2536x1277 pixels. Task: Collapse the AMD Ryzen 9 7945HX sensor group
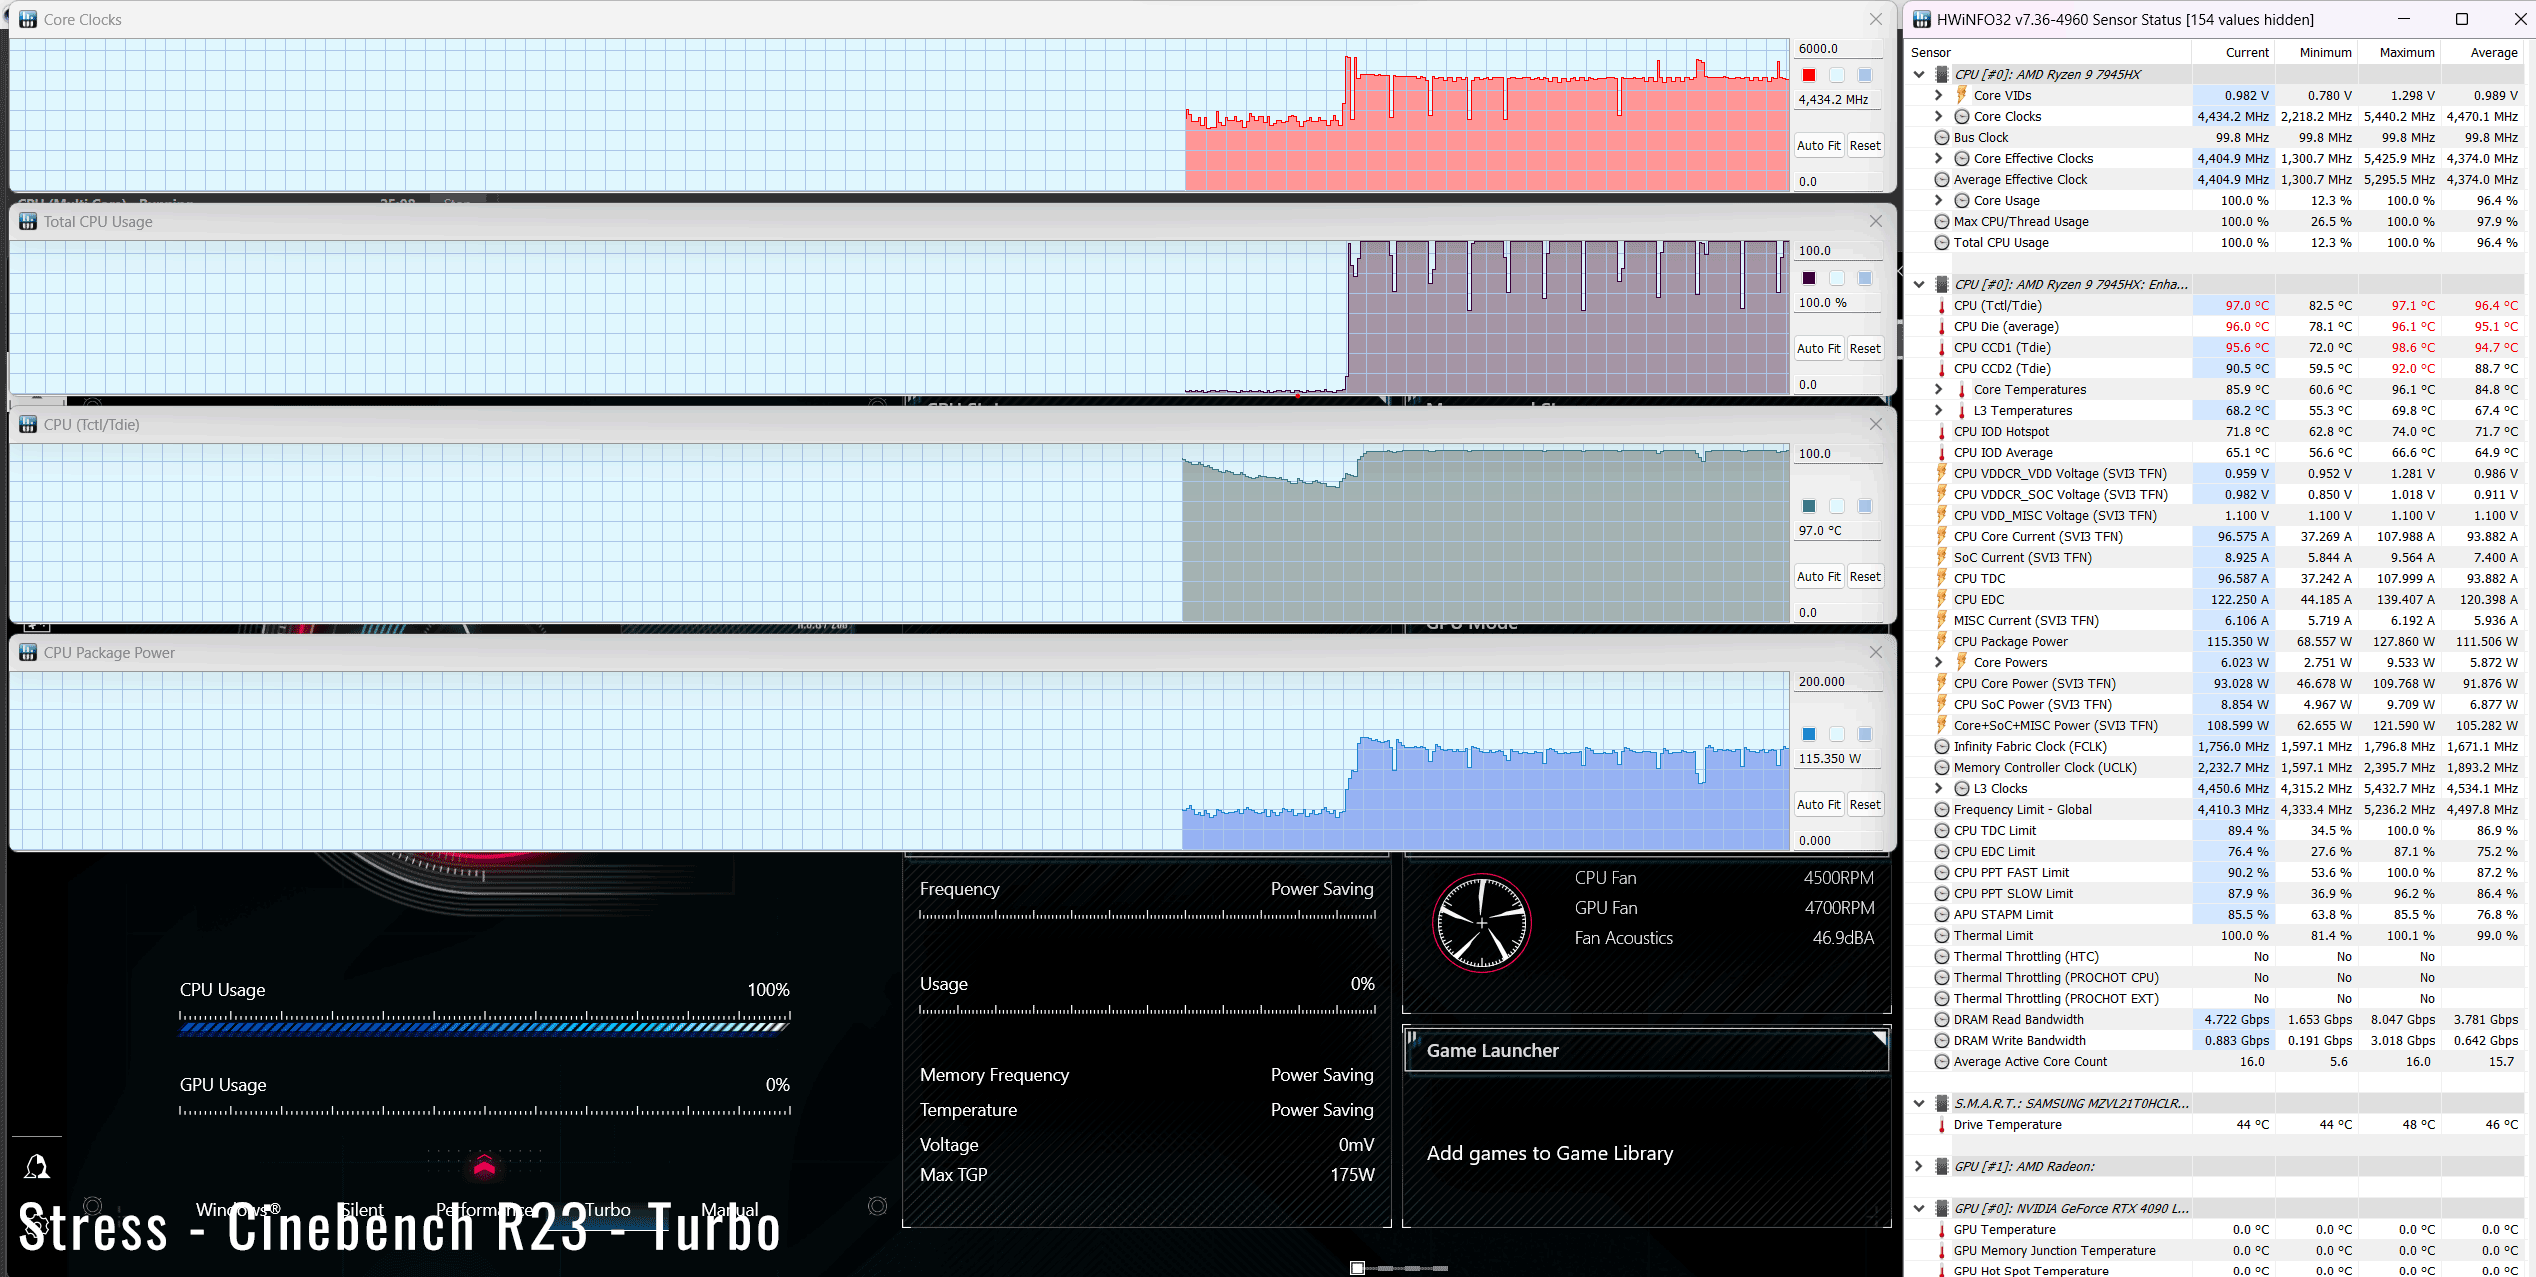point(1918,74)
